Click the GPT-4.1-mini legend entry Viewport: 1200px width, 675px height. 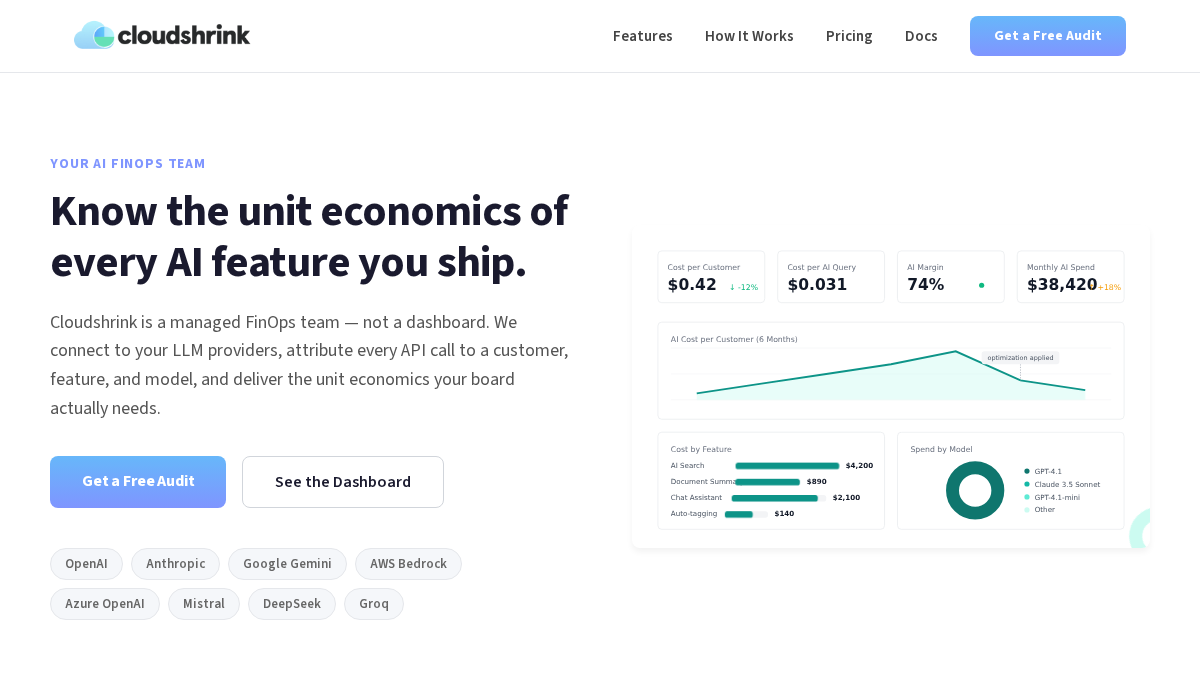1052,497
